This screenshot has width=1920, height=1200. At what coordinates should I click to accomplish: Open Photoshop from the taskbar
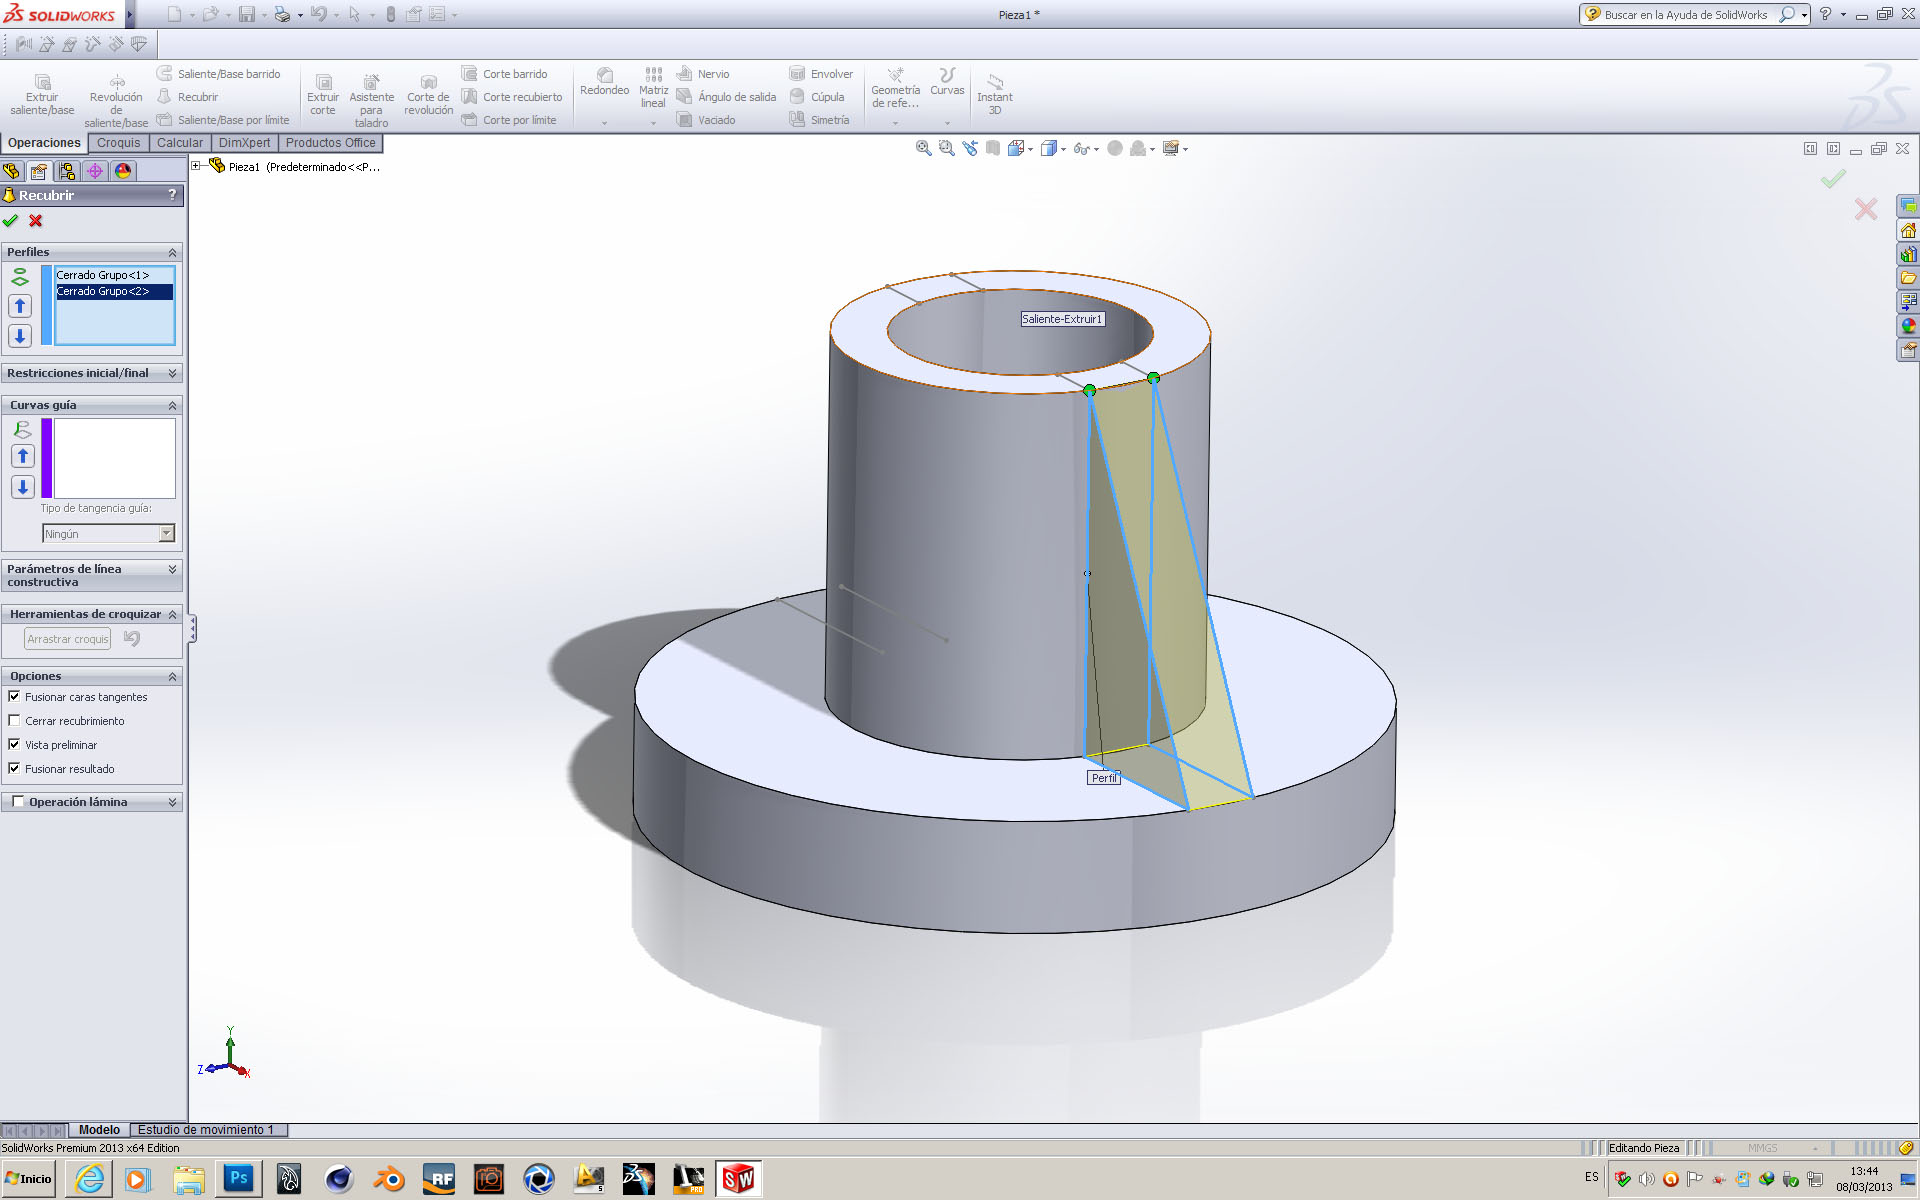click(238, 1179)
